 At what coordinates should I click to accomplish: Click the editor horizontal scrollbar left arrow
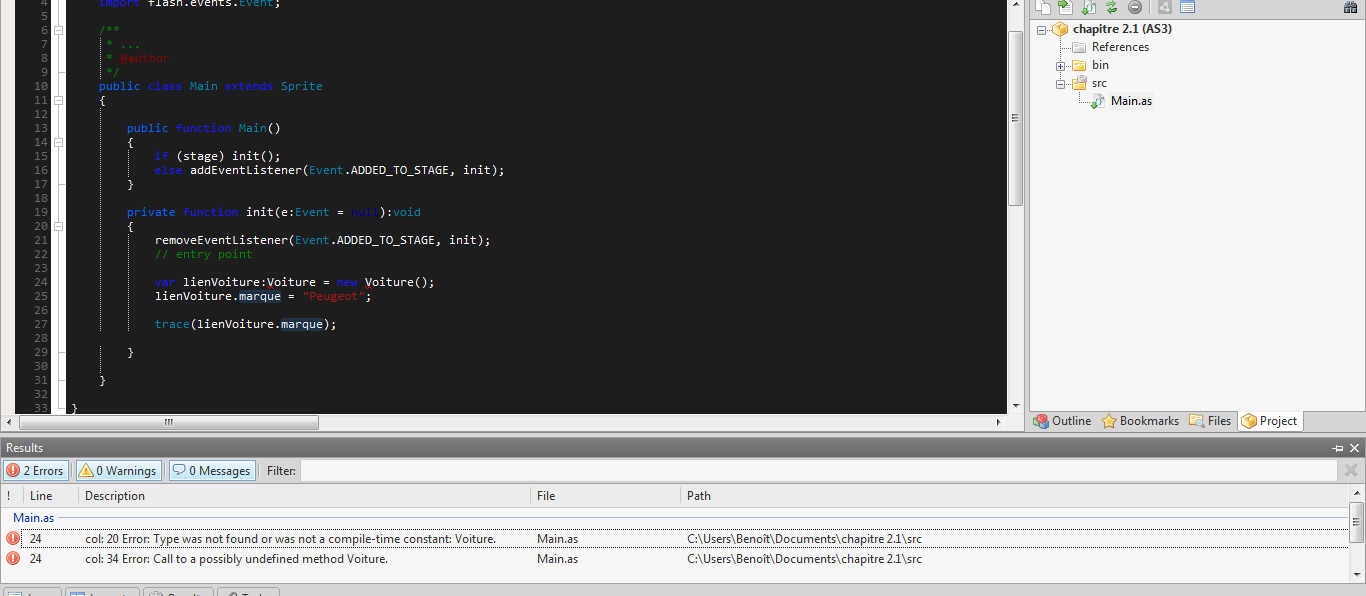8,422
